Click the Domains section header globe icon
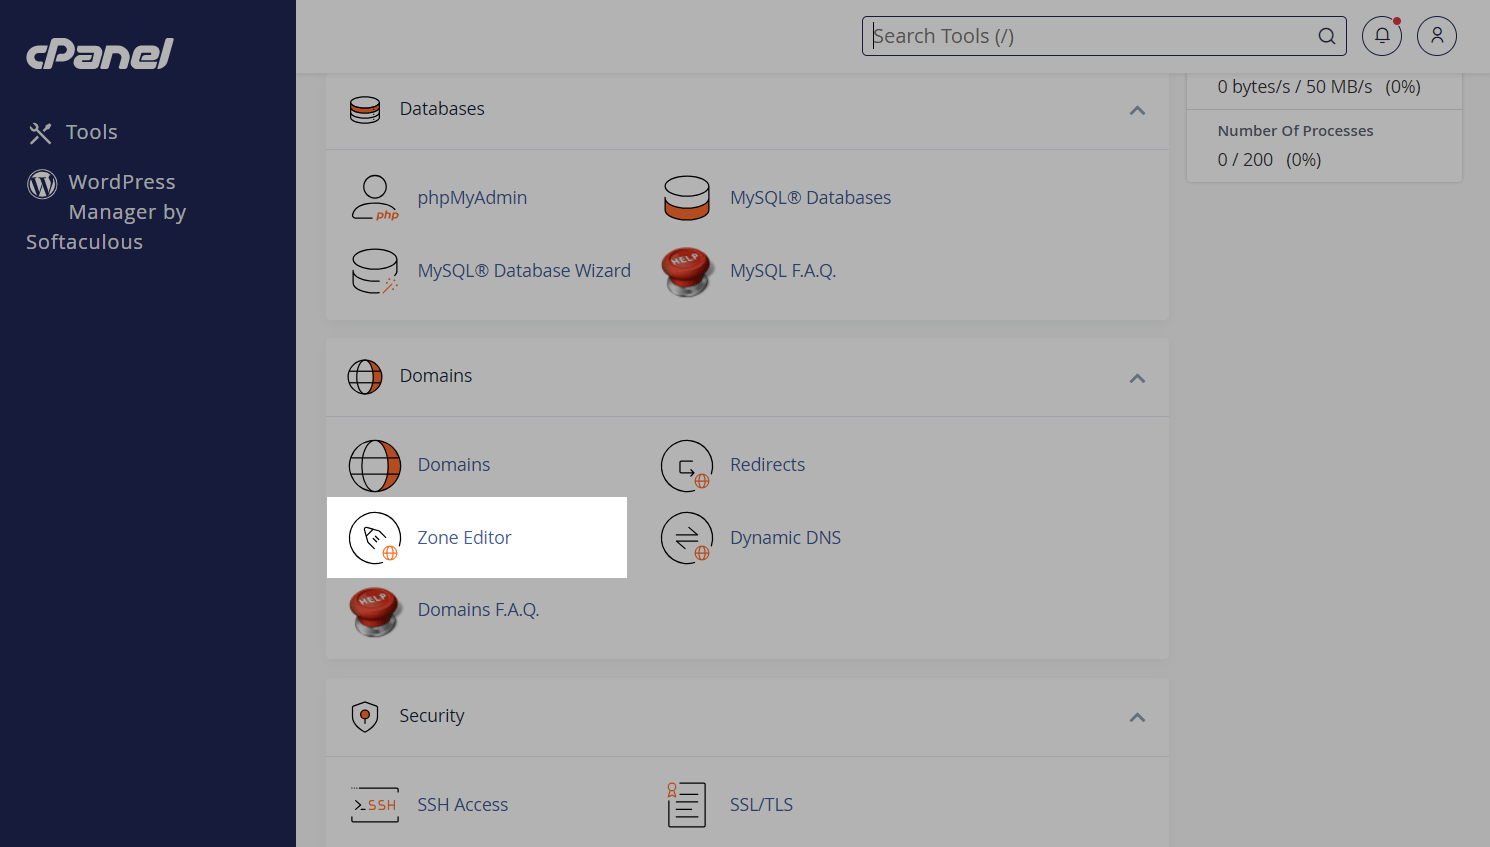Screen dimensions: 1490x847 (x=365, y=377)
